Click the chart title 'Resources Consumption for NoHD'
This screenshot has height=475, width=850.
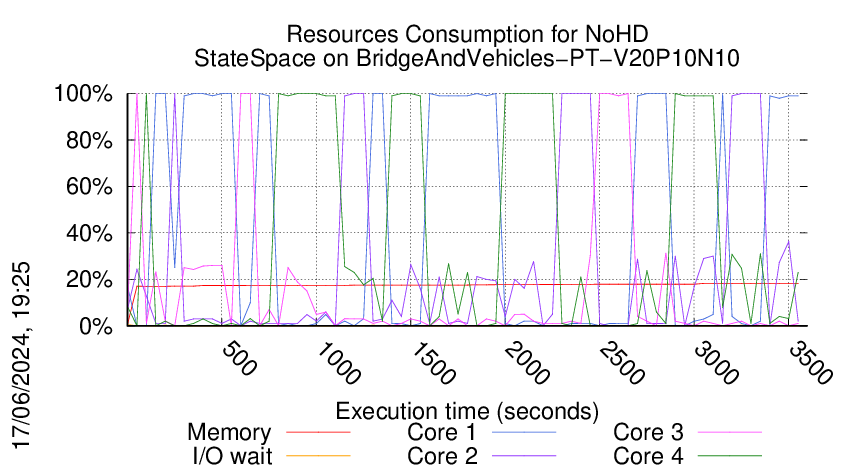[x=467, y=34]
